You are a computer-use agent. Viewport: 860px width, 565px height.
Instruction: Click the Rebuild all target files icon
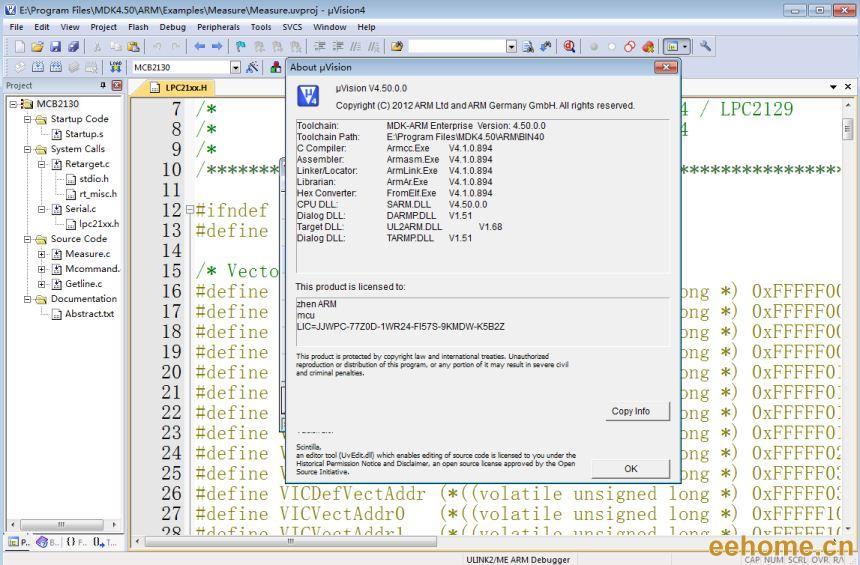[56, 67]
